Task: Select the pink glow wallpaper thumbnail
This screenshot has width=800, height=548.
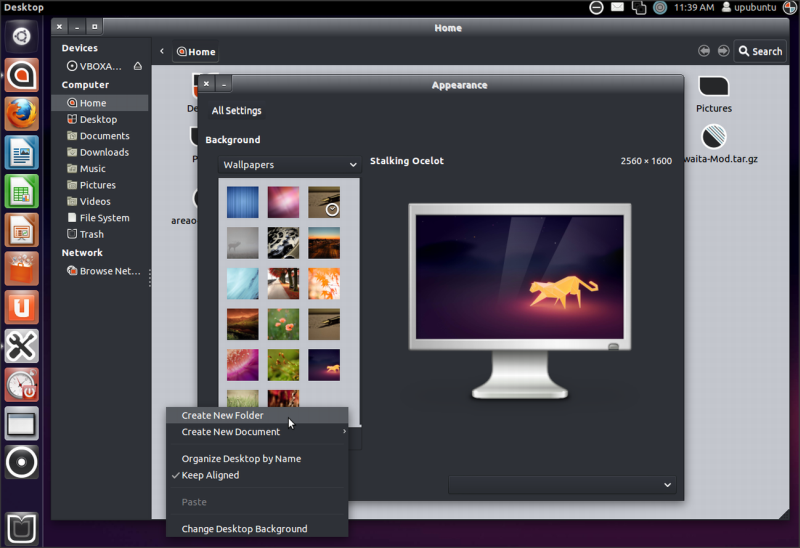Action: tap(283, 202)
